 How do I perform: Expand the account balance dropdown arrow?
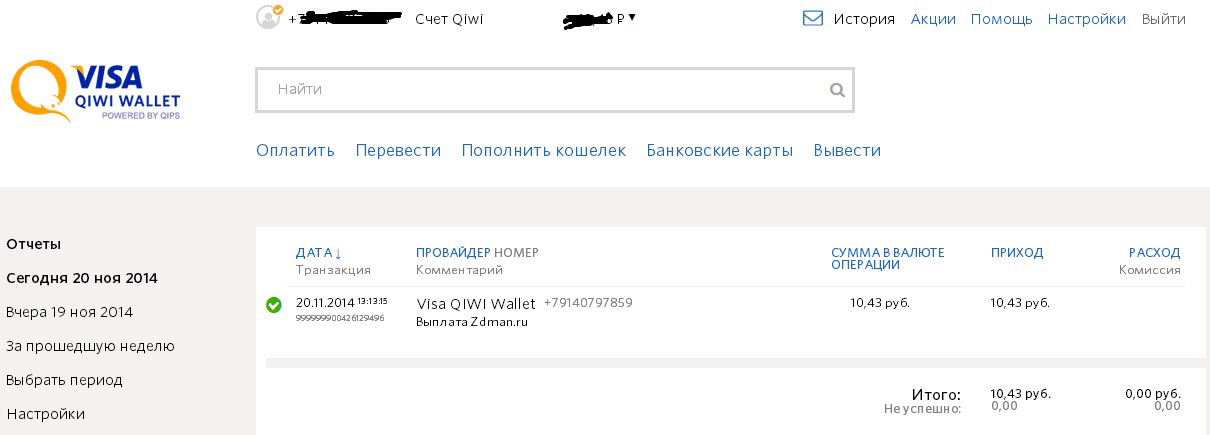pos(632,17)
